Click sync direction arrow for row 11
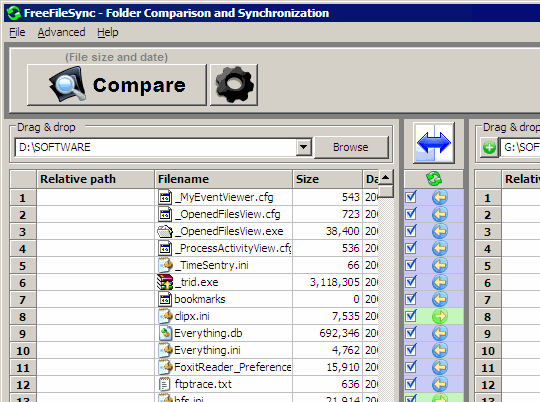This screenshot has width=540, height=402. pos(440,367)
